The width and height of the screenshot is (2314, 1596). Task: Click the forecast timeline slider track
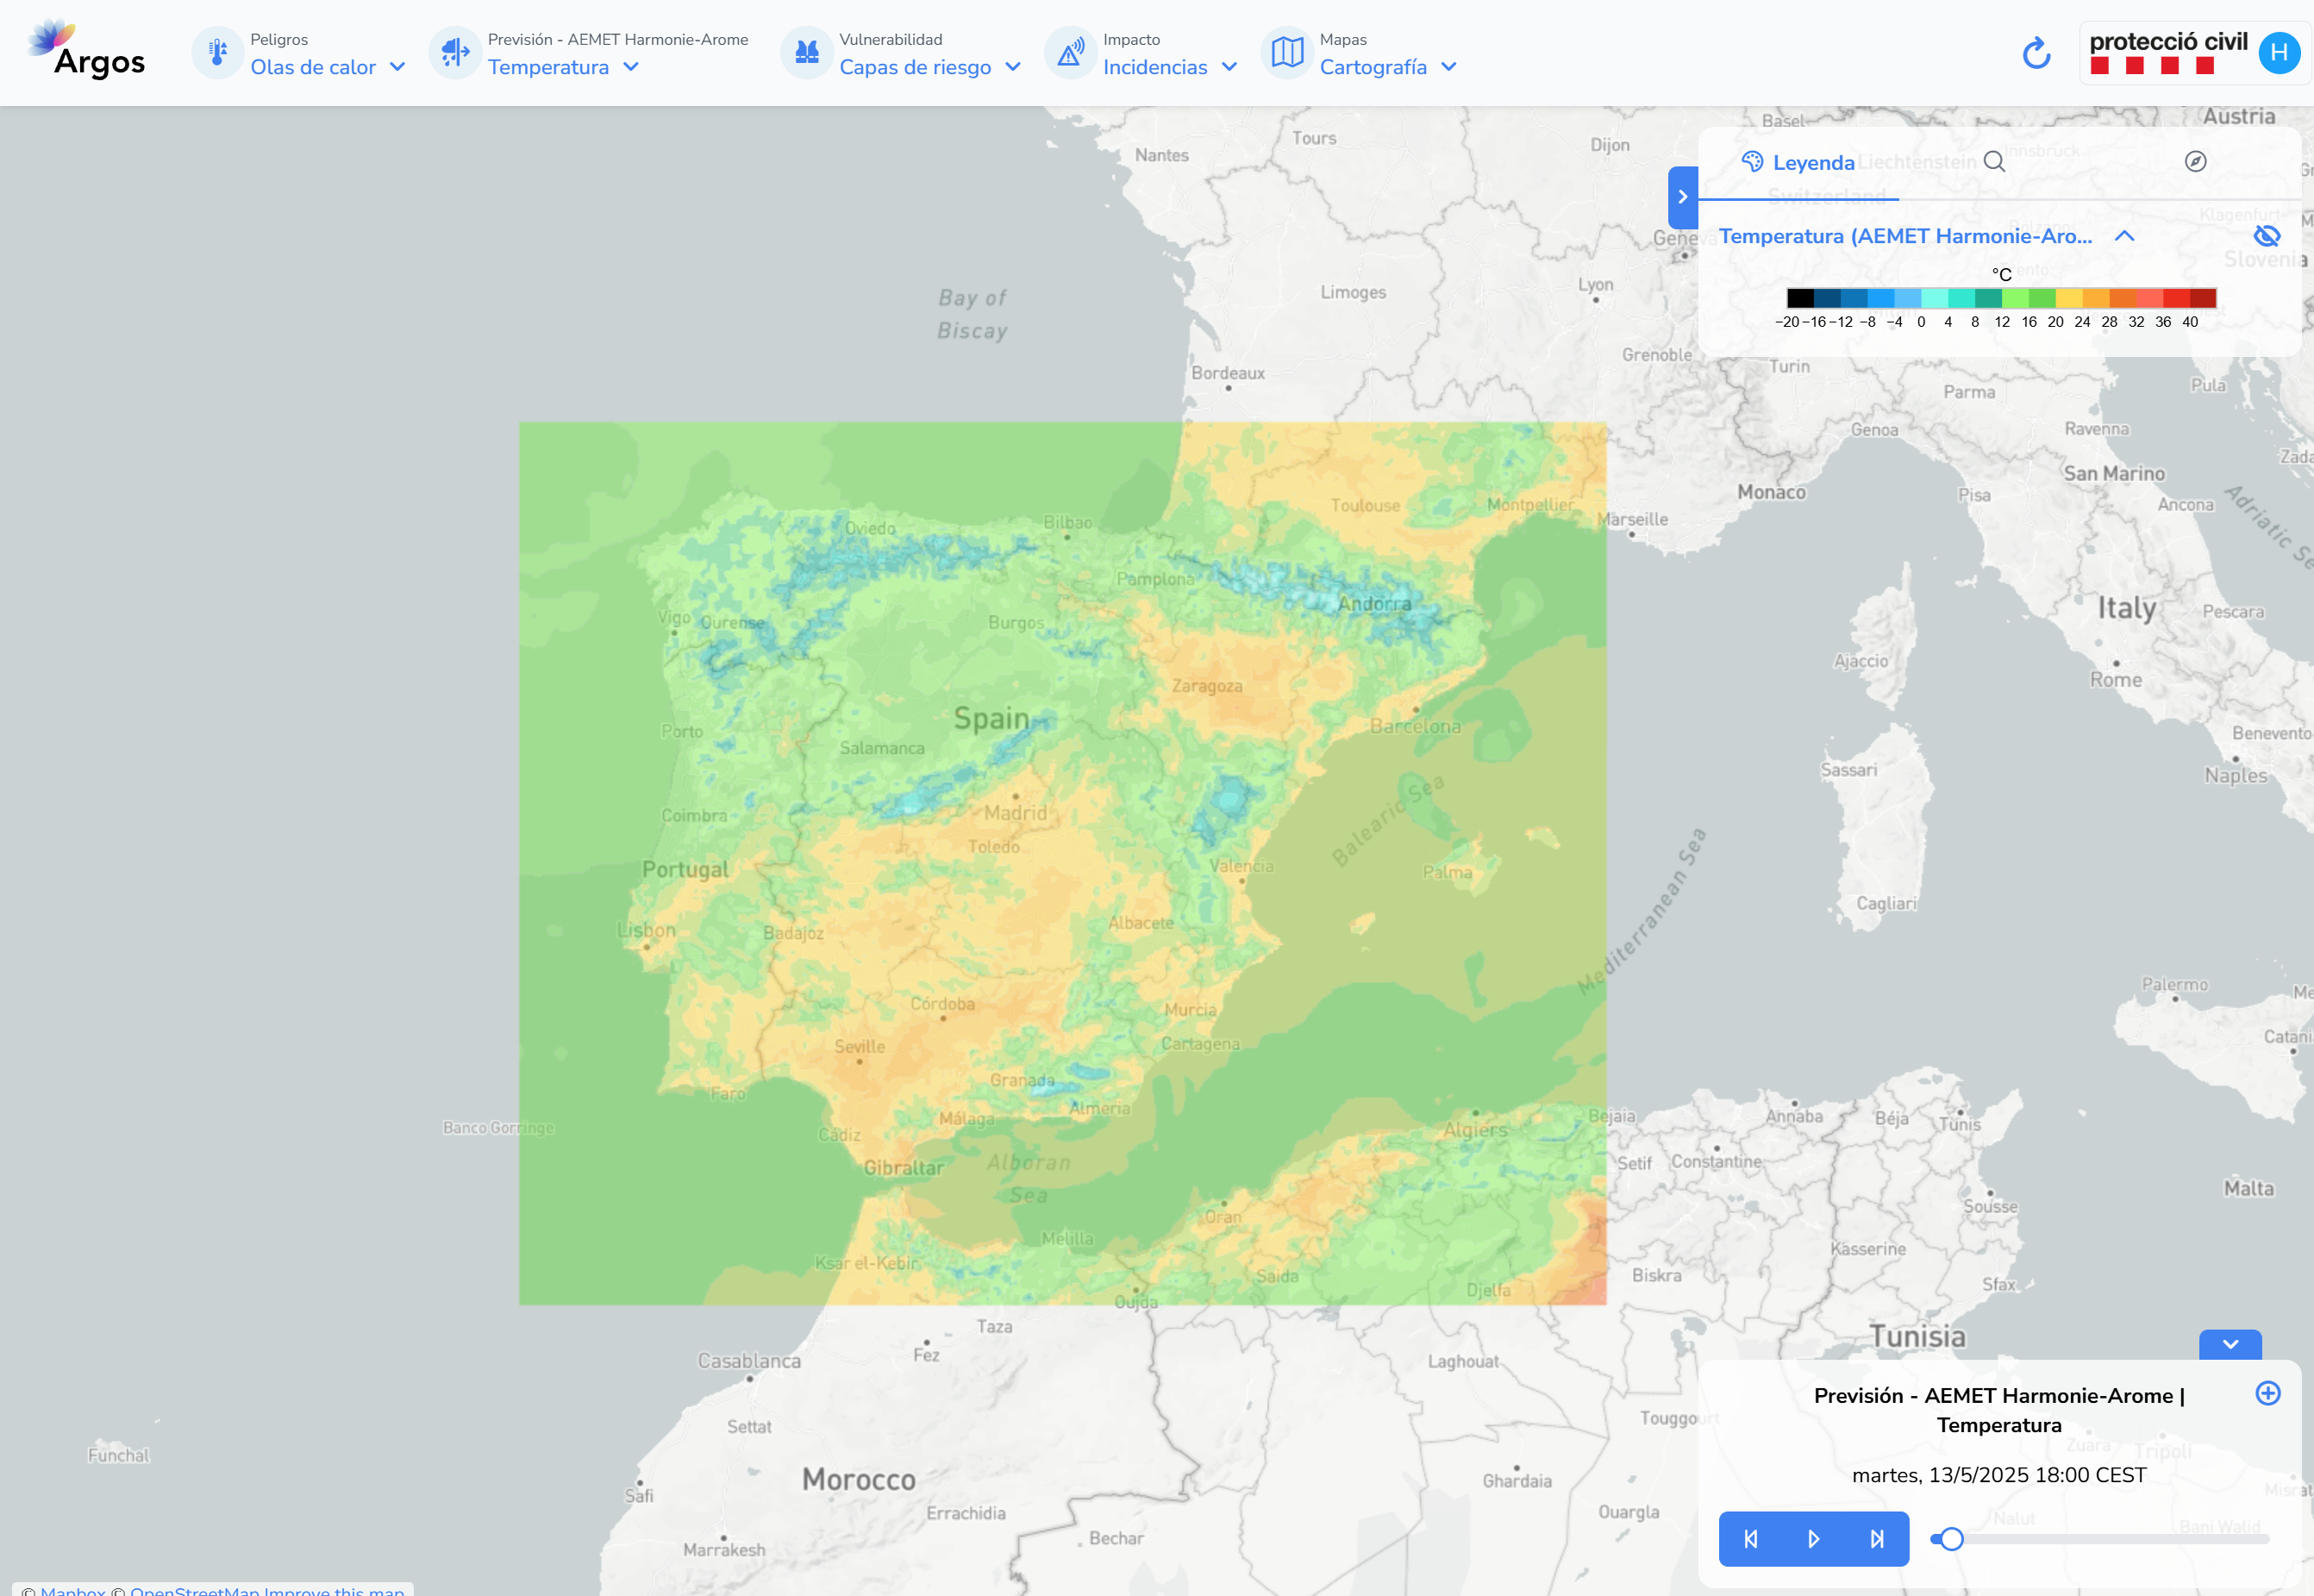[x=2100, y=1539]
